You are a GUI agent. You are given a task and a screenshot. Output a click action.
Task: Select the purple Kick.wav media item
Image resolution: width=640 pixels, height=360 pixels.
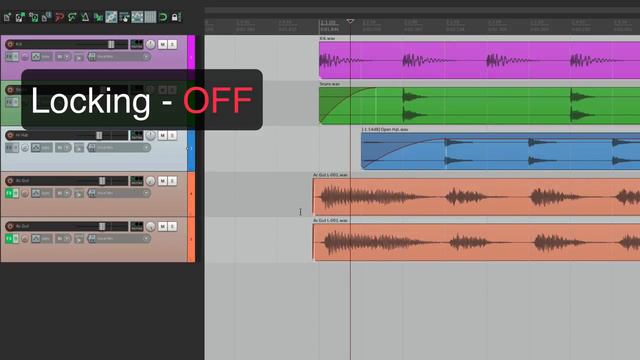[x=479, y=60]
